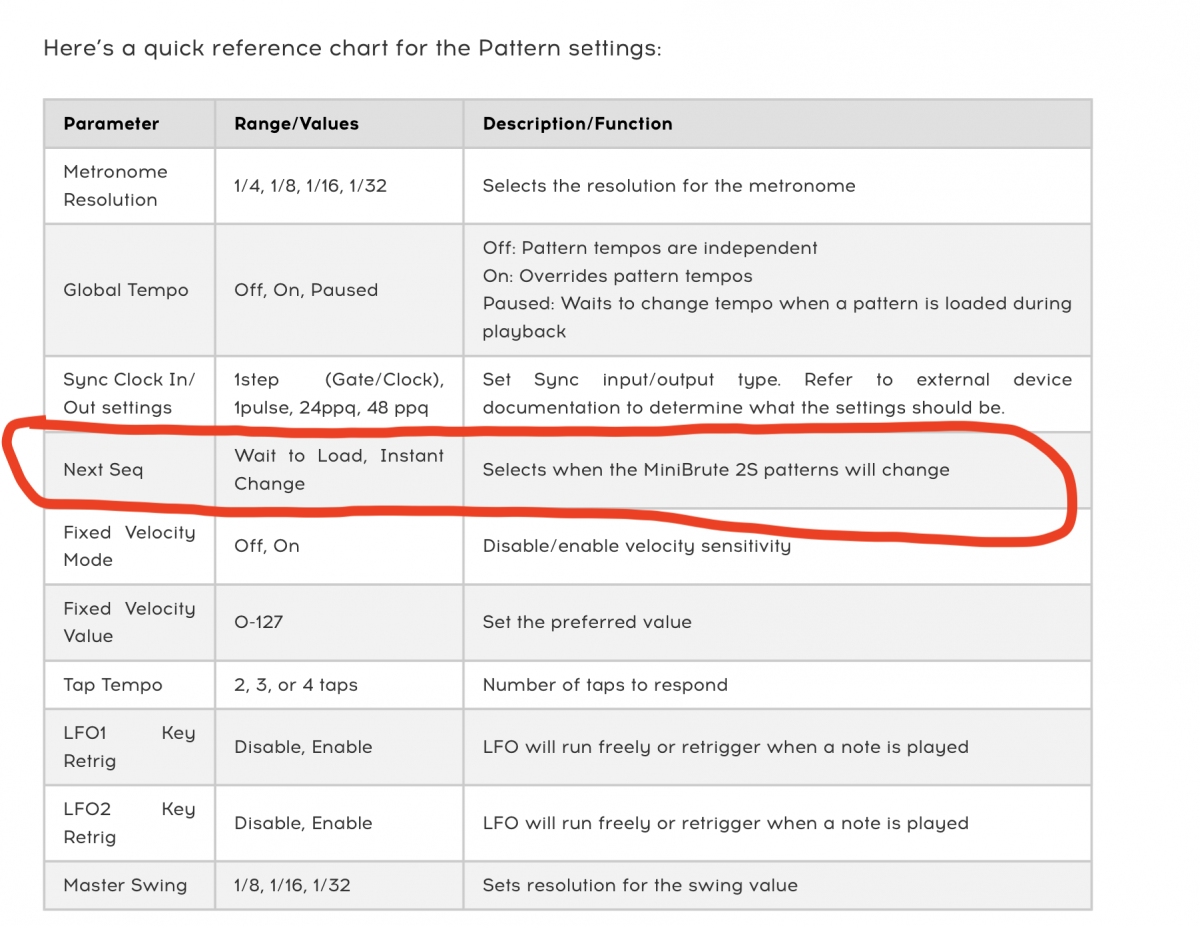Click the LFO2 Key Retrig cell
This screenshot has width=1200, height=926.
pos(129,823)
